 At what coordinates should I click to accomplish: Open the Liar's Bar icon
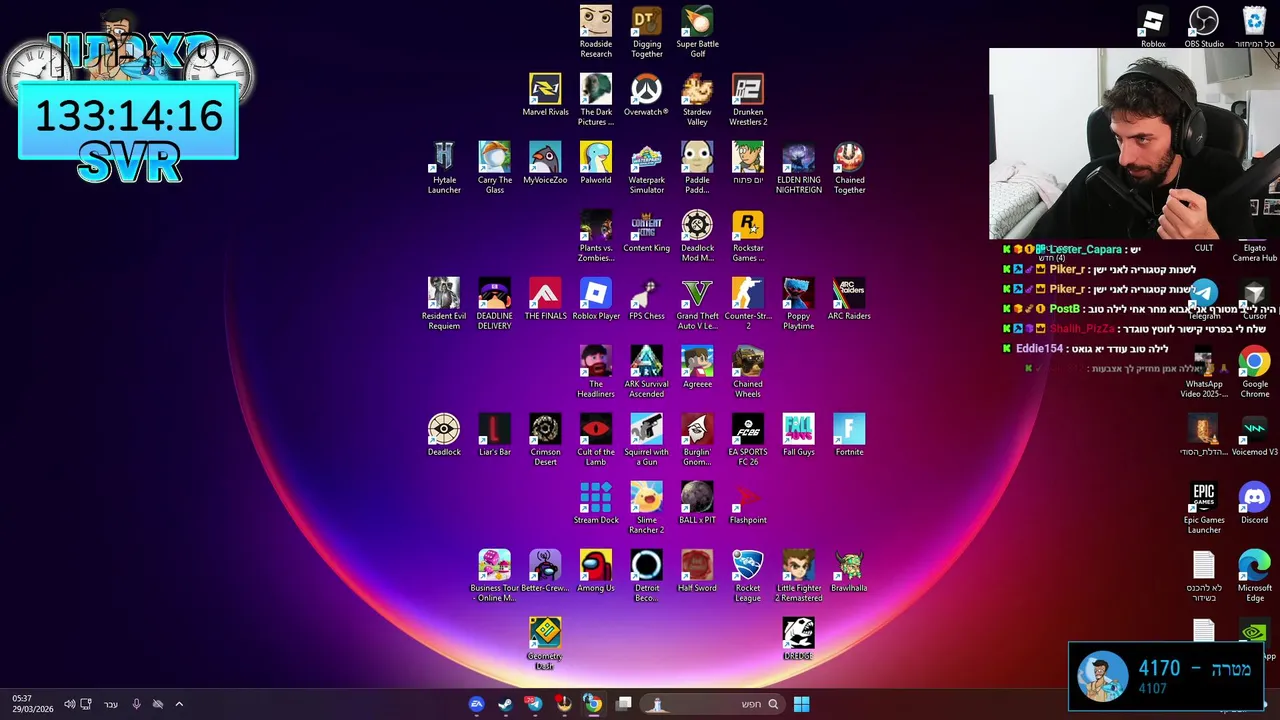pyautogui.click(x=495, y=435)
